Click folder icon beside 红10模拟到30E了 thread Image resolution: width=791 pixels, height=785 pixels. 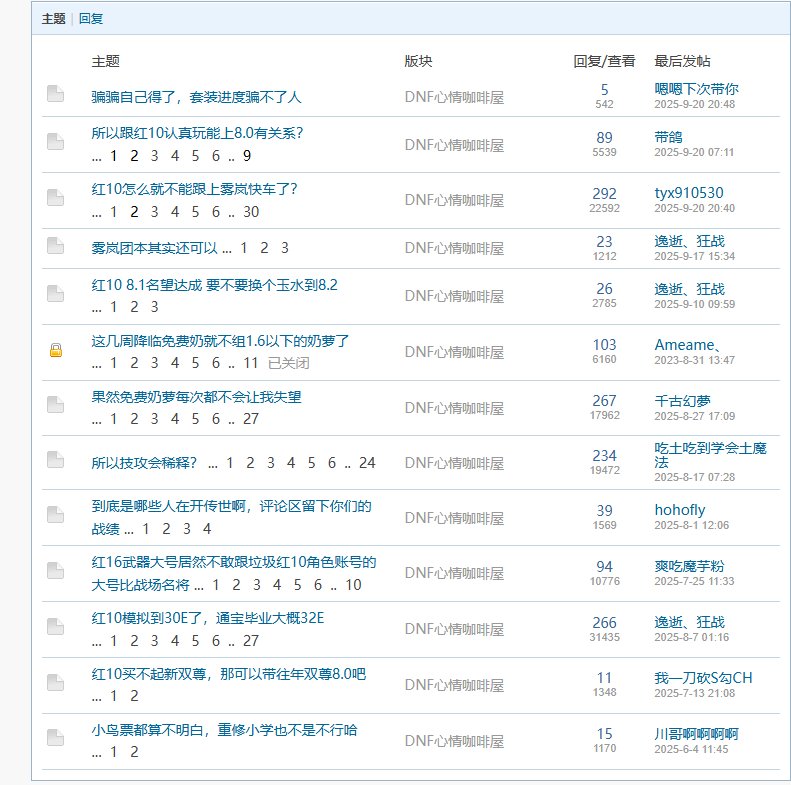tap(56, 628)
